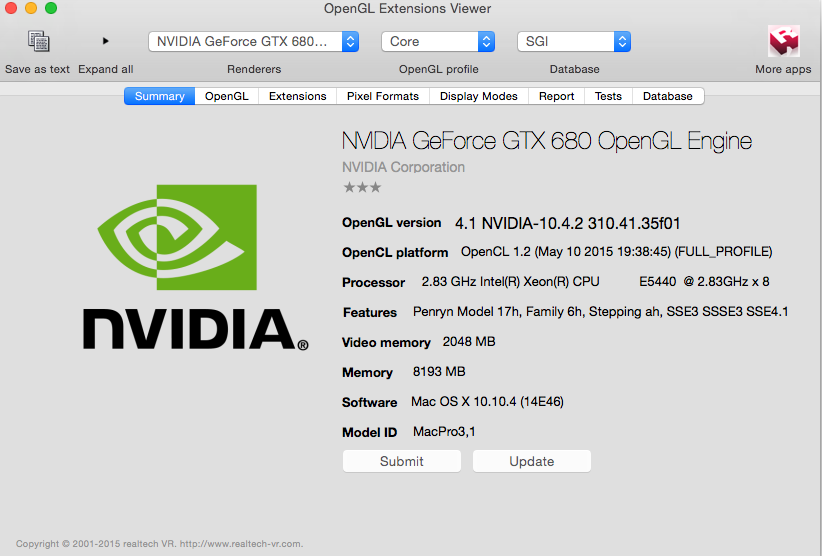Click the Video memory value '2048 MB'
822x556 pixels.
(x=469, y=342)
